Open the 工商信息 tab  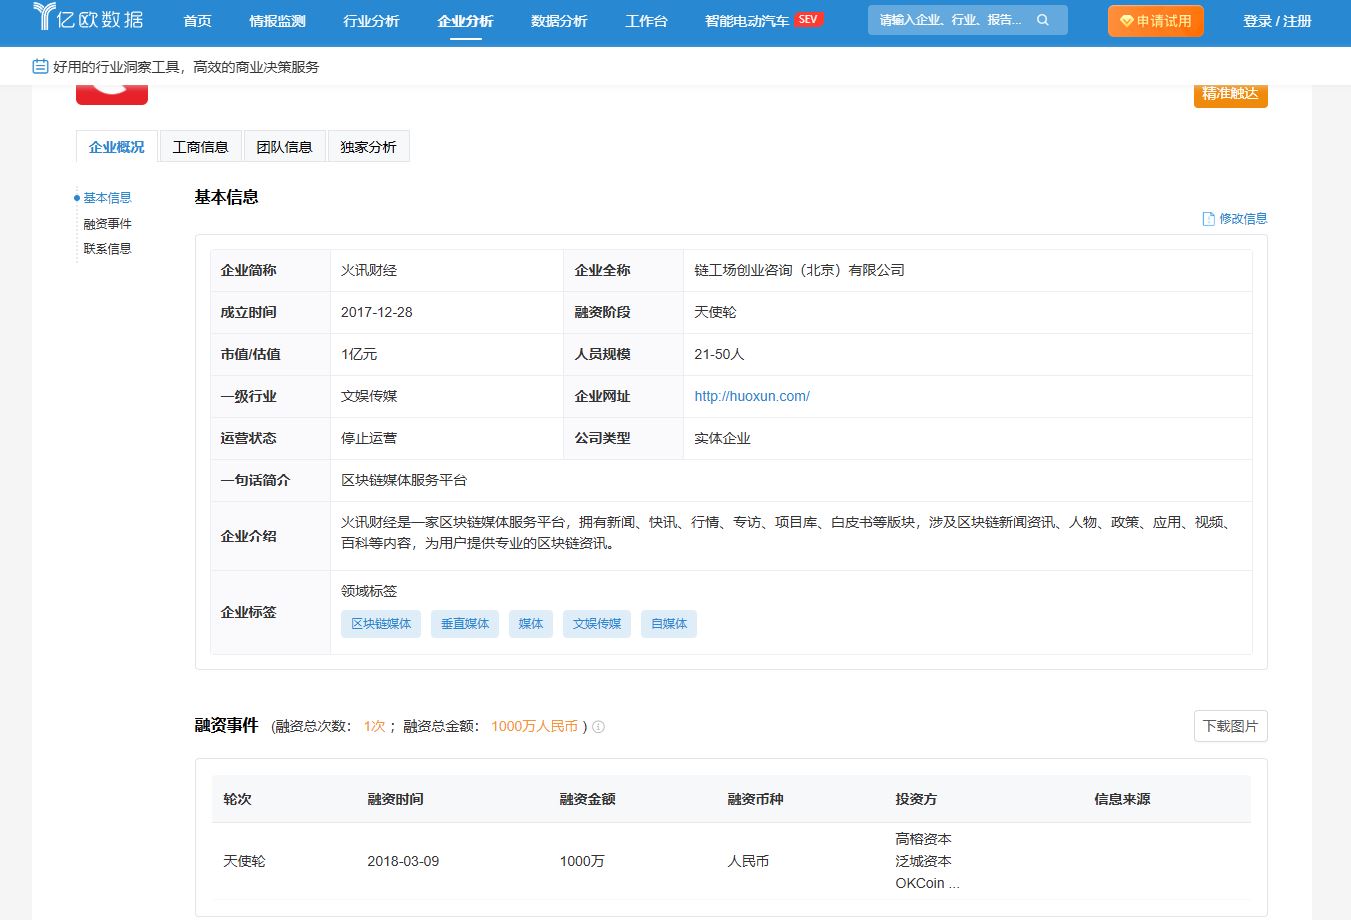201,147
